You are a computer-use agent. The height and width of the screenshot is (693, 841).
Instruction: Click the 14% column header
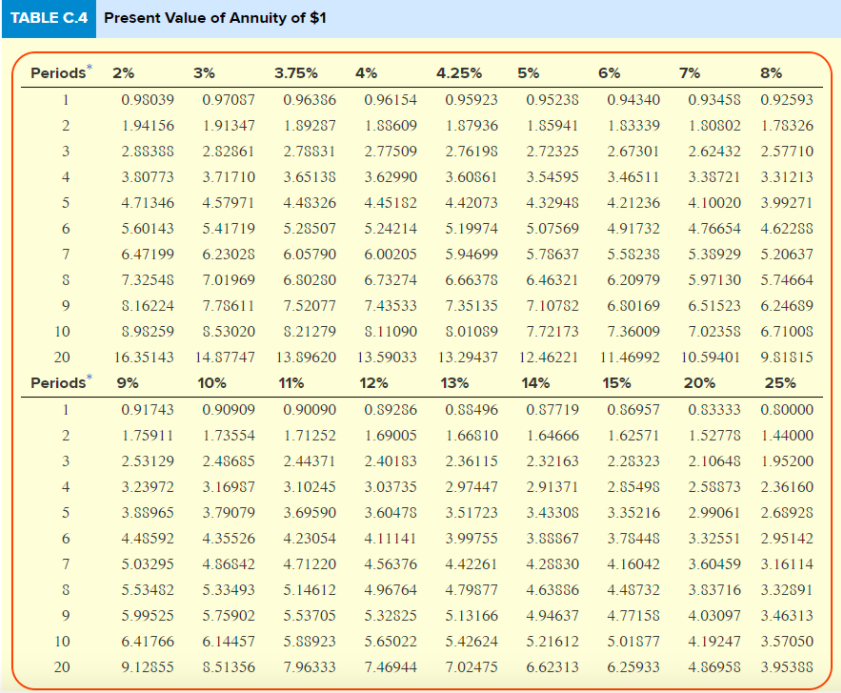pyautogui.click(x=536, y=383)
